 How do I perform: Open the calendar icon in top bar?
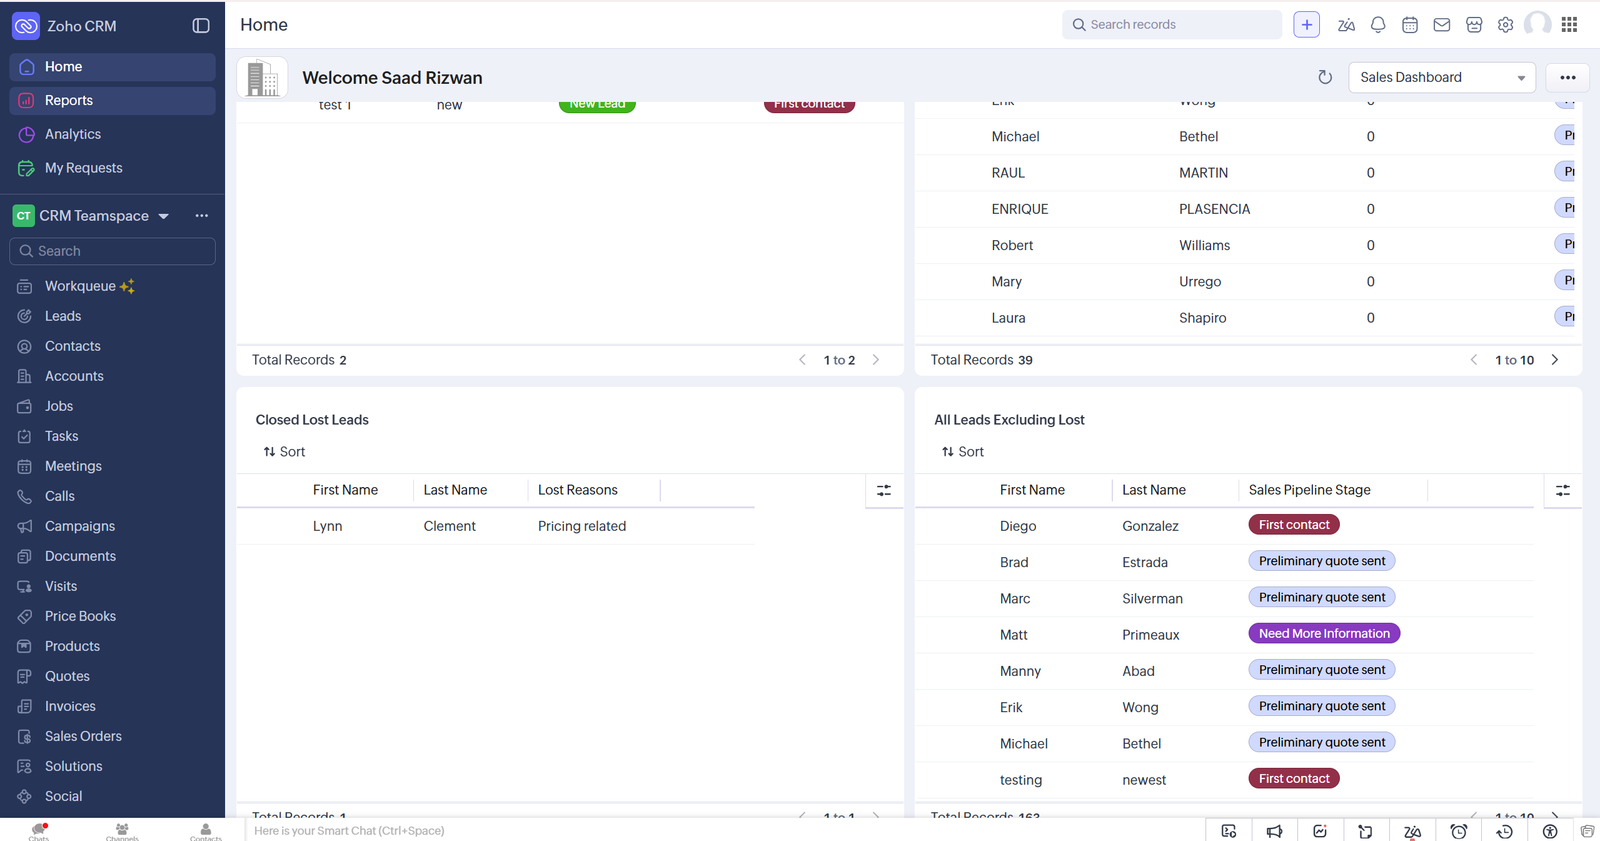[x=1410, y=25]
